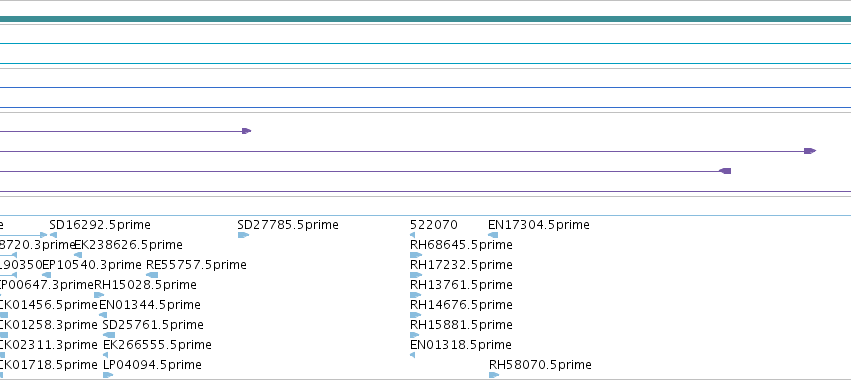
Task: Click the LP04094.5prime feature glyph
Action: pos(108,375)
